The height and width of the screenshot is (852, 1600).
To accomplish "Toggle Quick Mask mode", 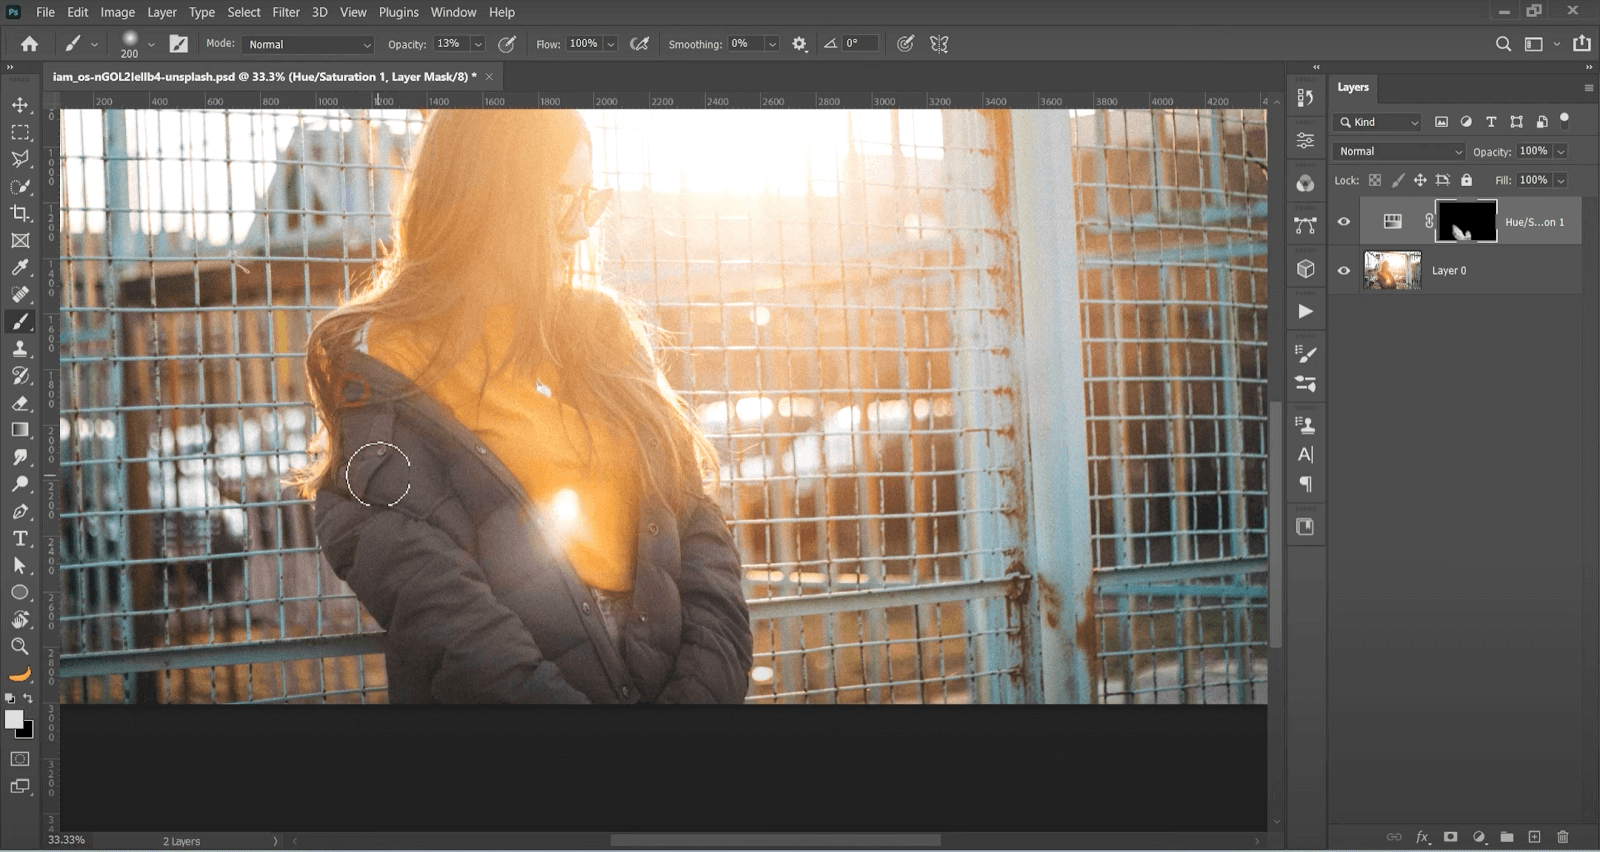I will (x=20, y=759).
